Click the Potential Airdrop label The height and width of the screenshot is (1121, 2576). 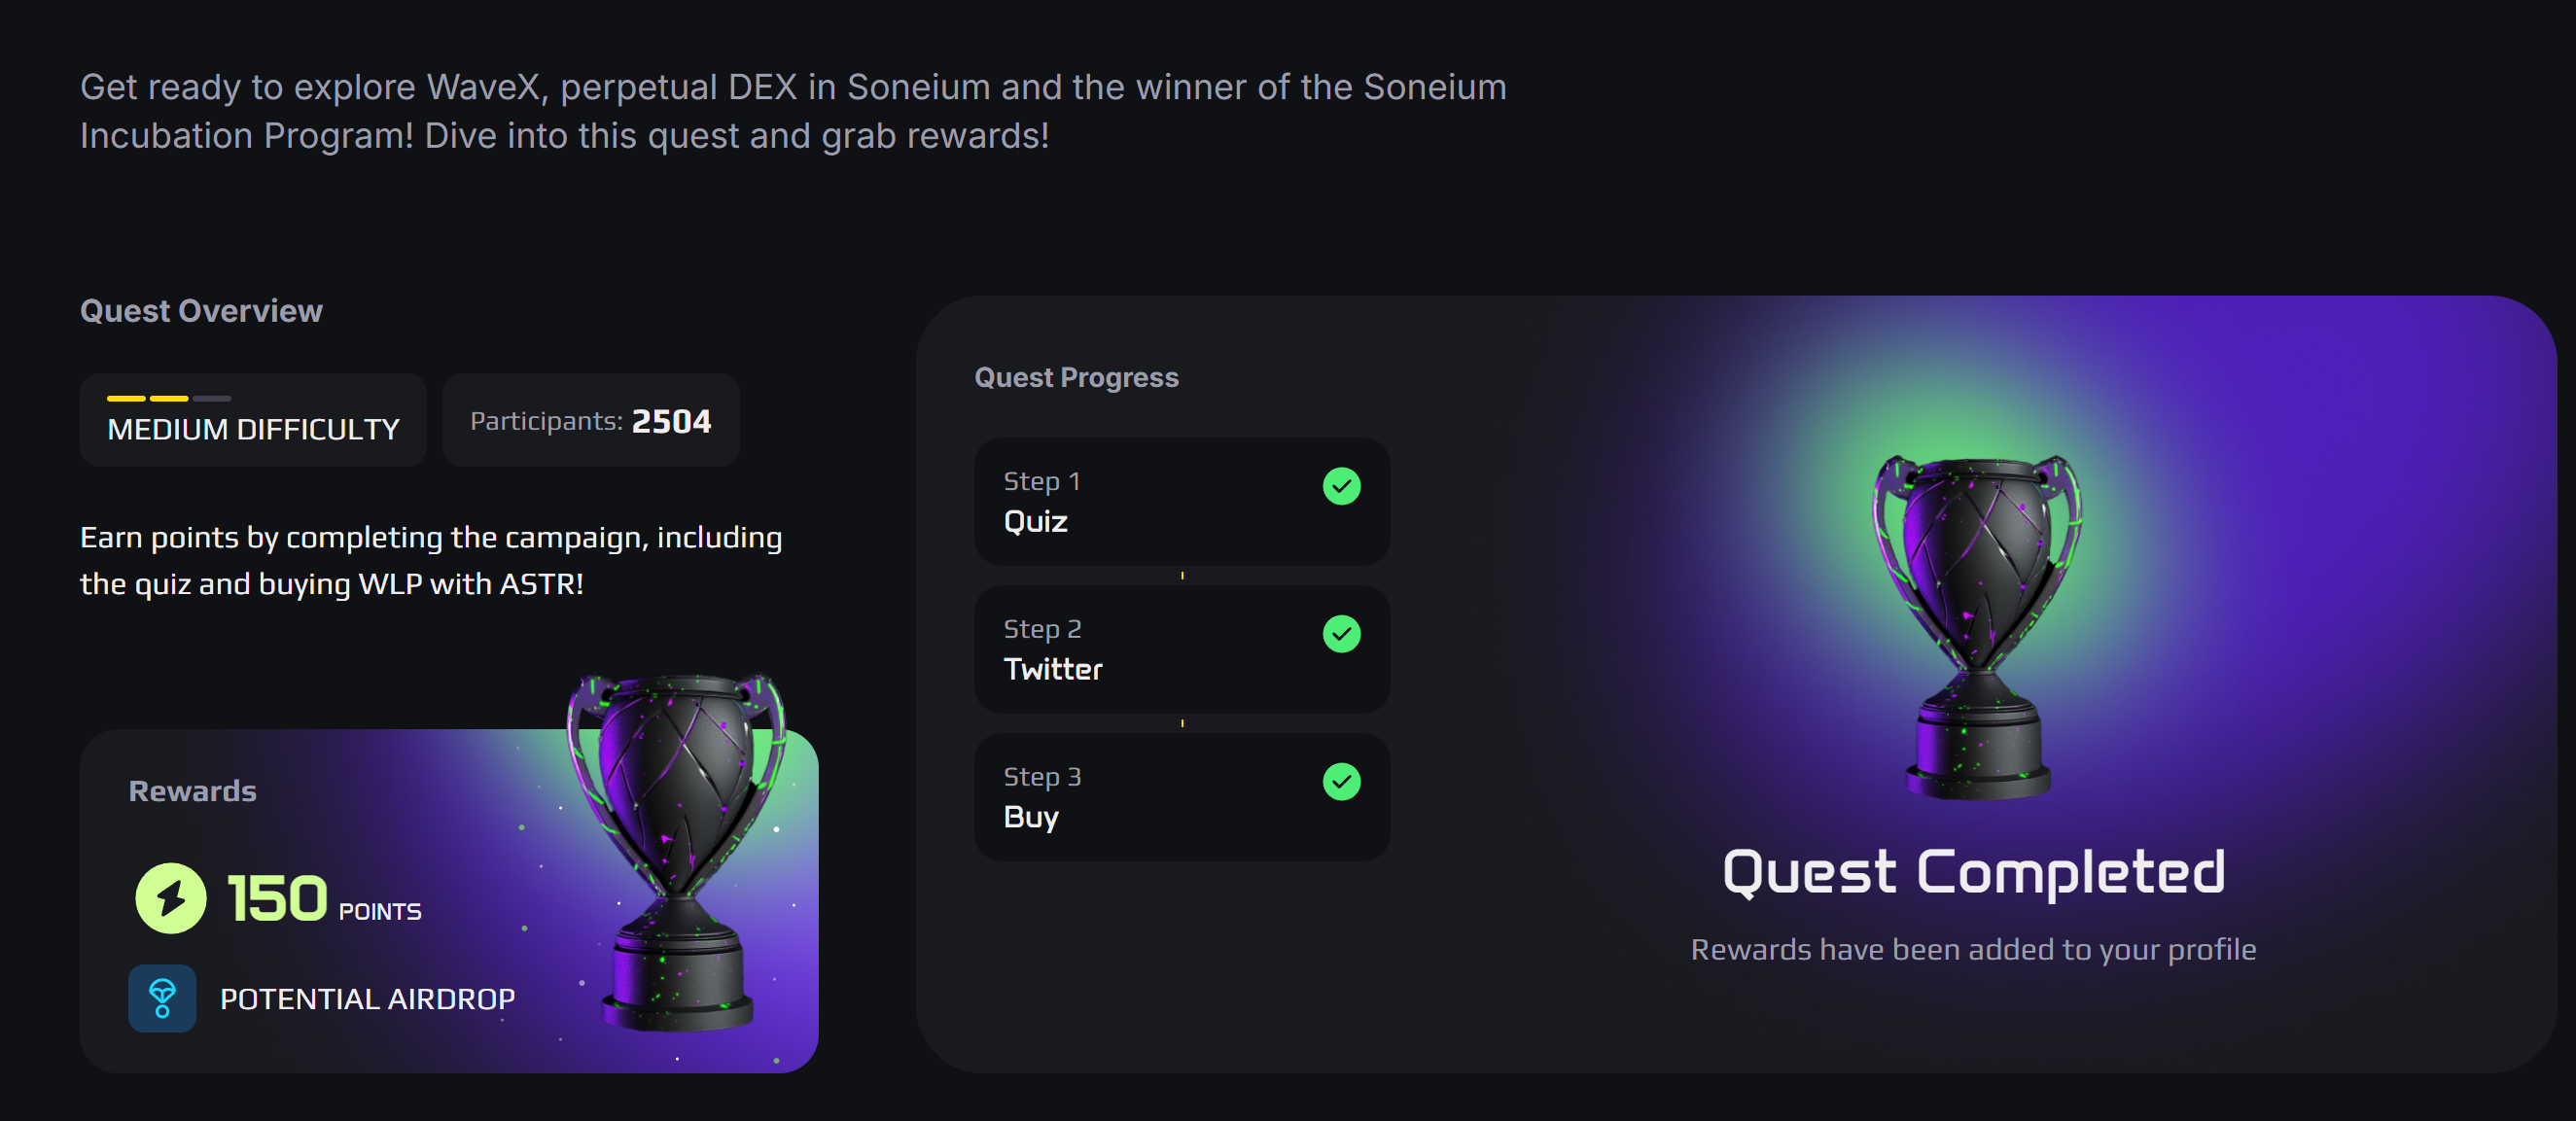367,998
